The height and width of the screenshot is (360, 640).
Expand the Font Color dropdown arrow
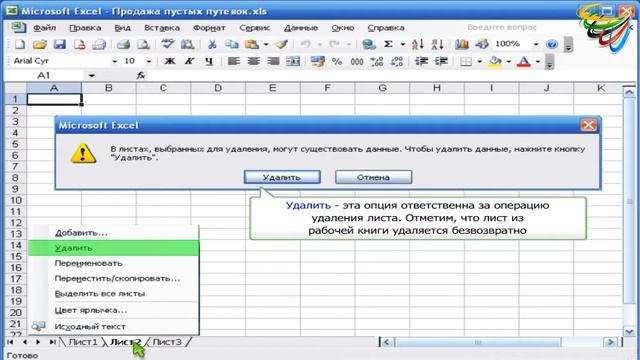(538, 62)
